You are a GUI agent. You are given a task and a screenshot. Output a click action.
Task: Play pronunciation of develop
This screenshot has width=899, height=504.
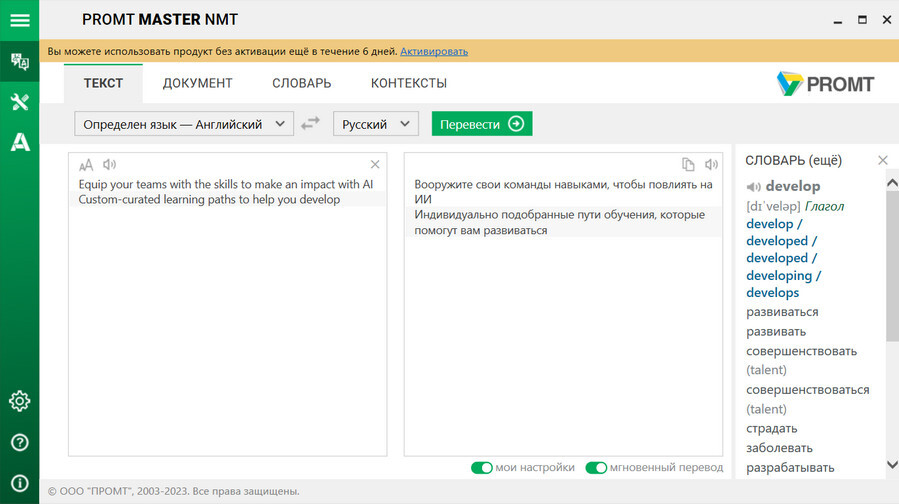753,187
